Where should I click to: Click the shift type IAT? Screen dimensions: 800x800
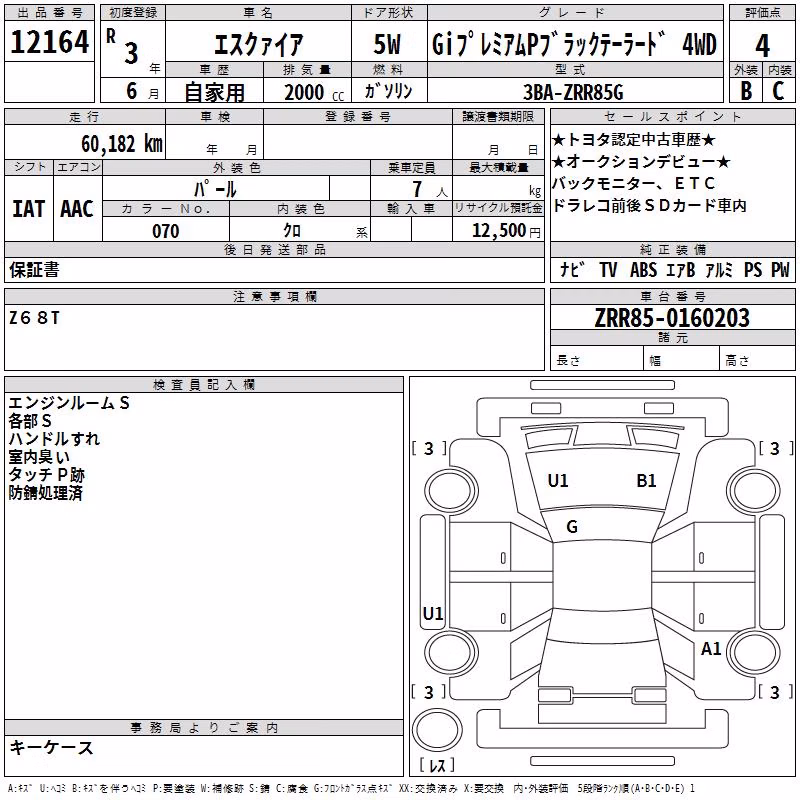(x=29, y=209)
